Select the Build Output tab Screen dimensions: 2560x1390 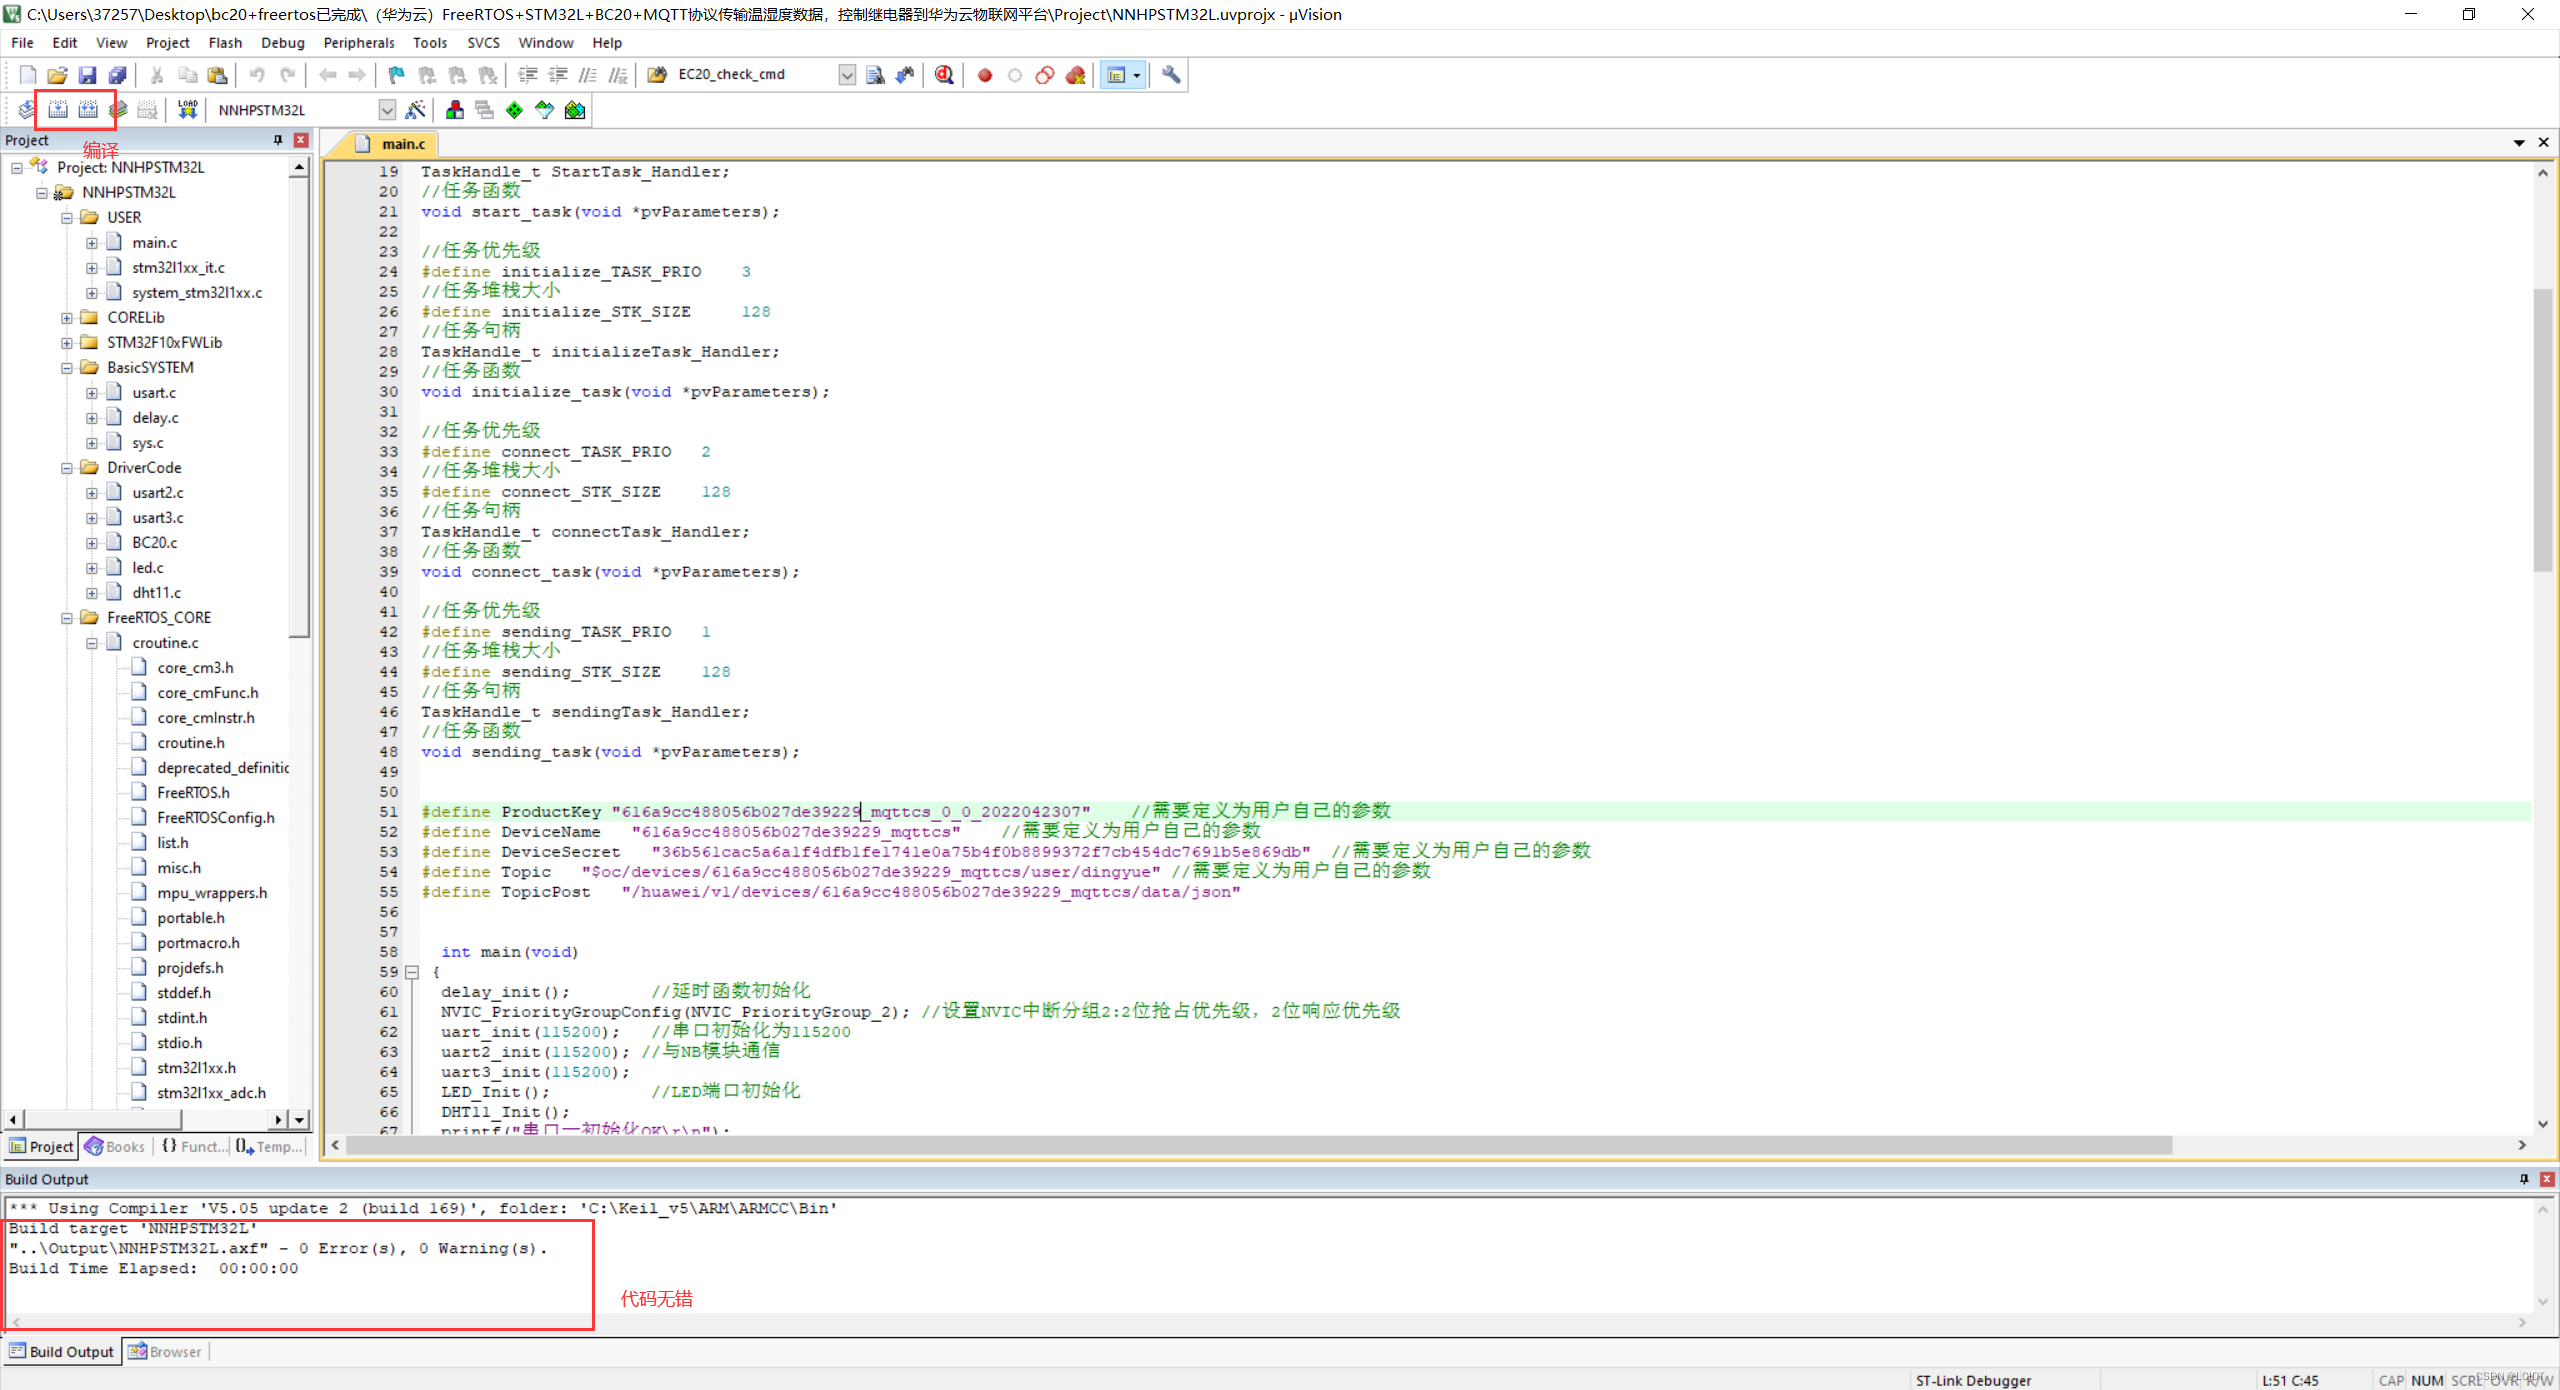pyautogui.click(x=62, y=1352)
